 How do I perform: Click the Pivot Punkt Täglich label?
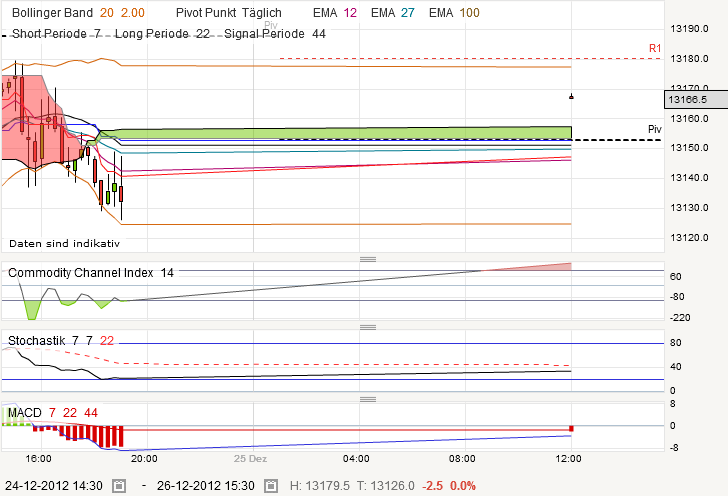[x=228, y=13]
